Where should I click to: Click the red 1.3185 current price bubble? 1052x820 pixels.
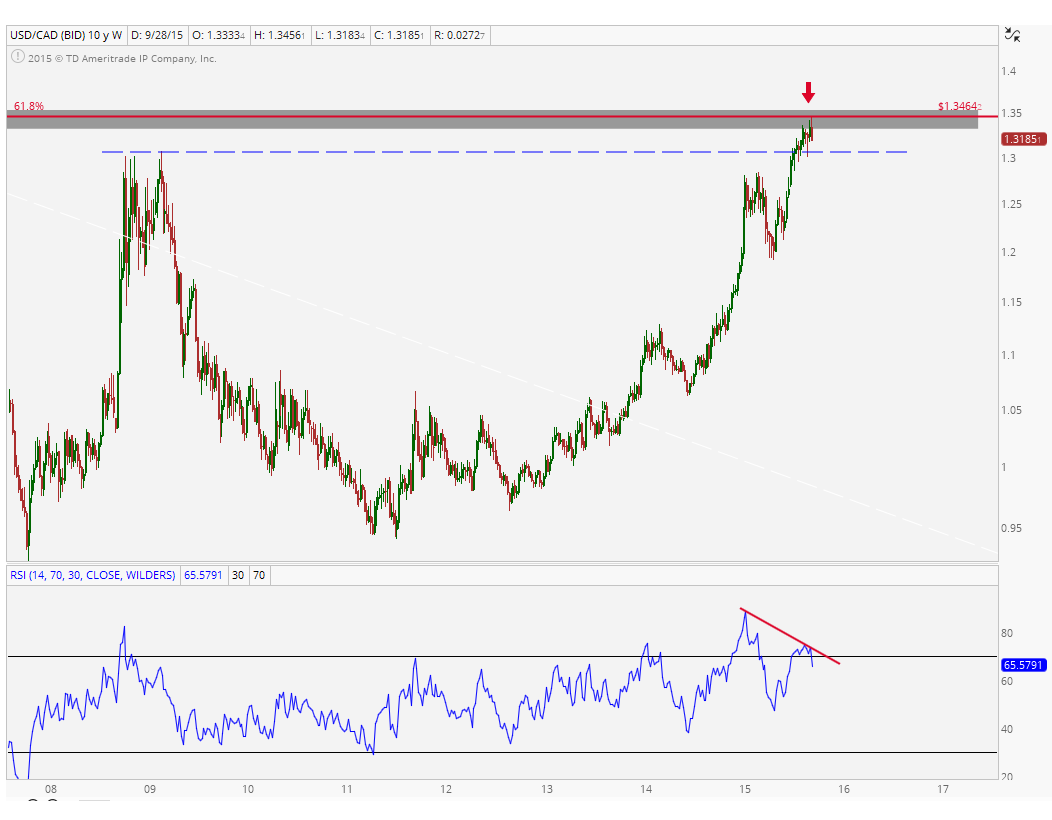1023,139
